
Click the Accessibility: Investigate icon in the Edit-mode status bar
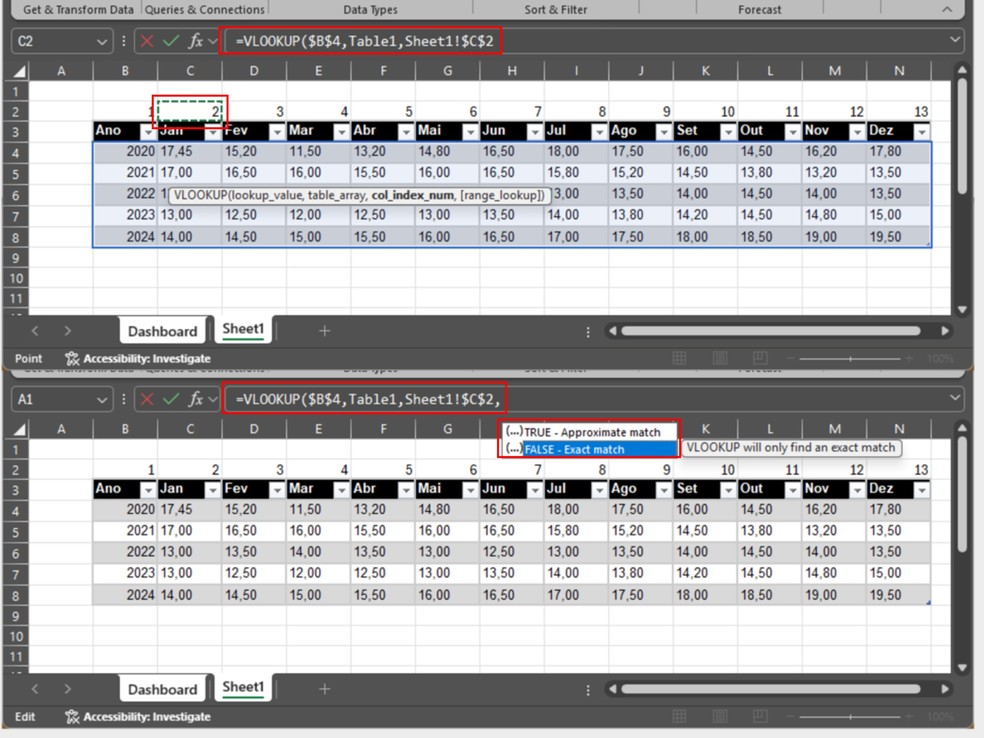pyautogui.click(x=72, y=716)
